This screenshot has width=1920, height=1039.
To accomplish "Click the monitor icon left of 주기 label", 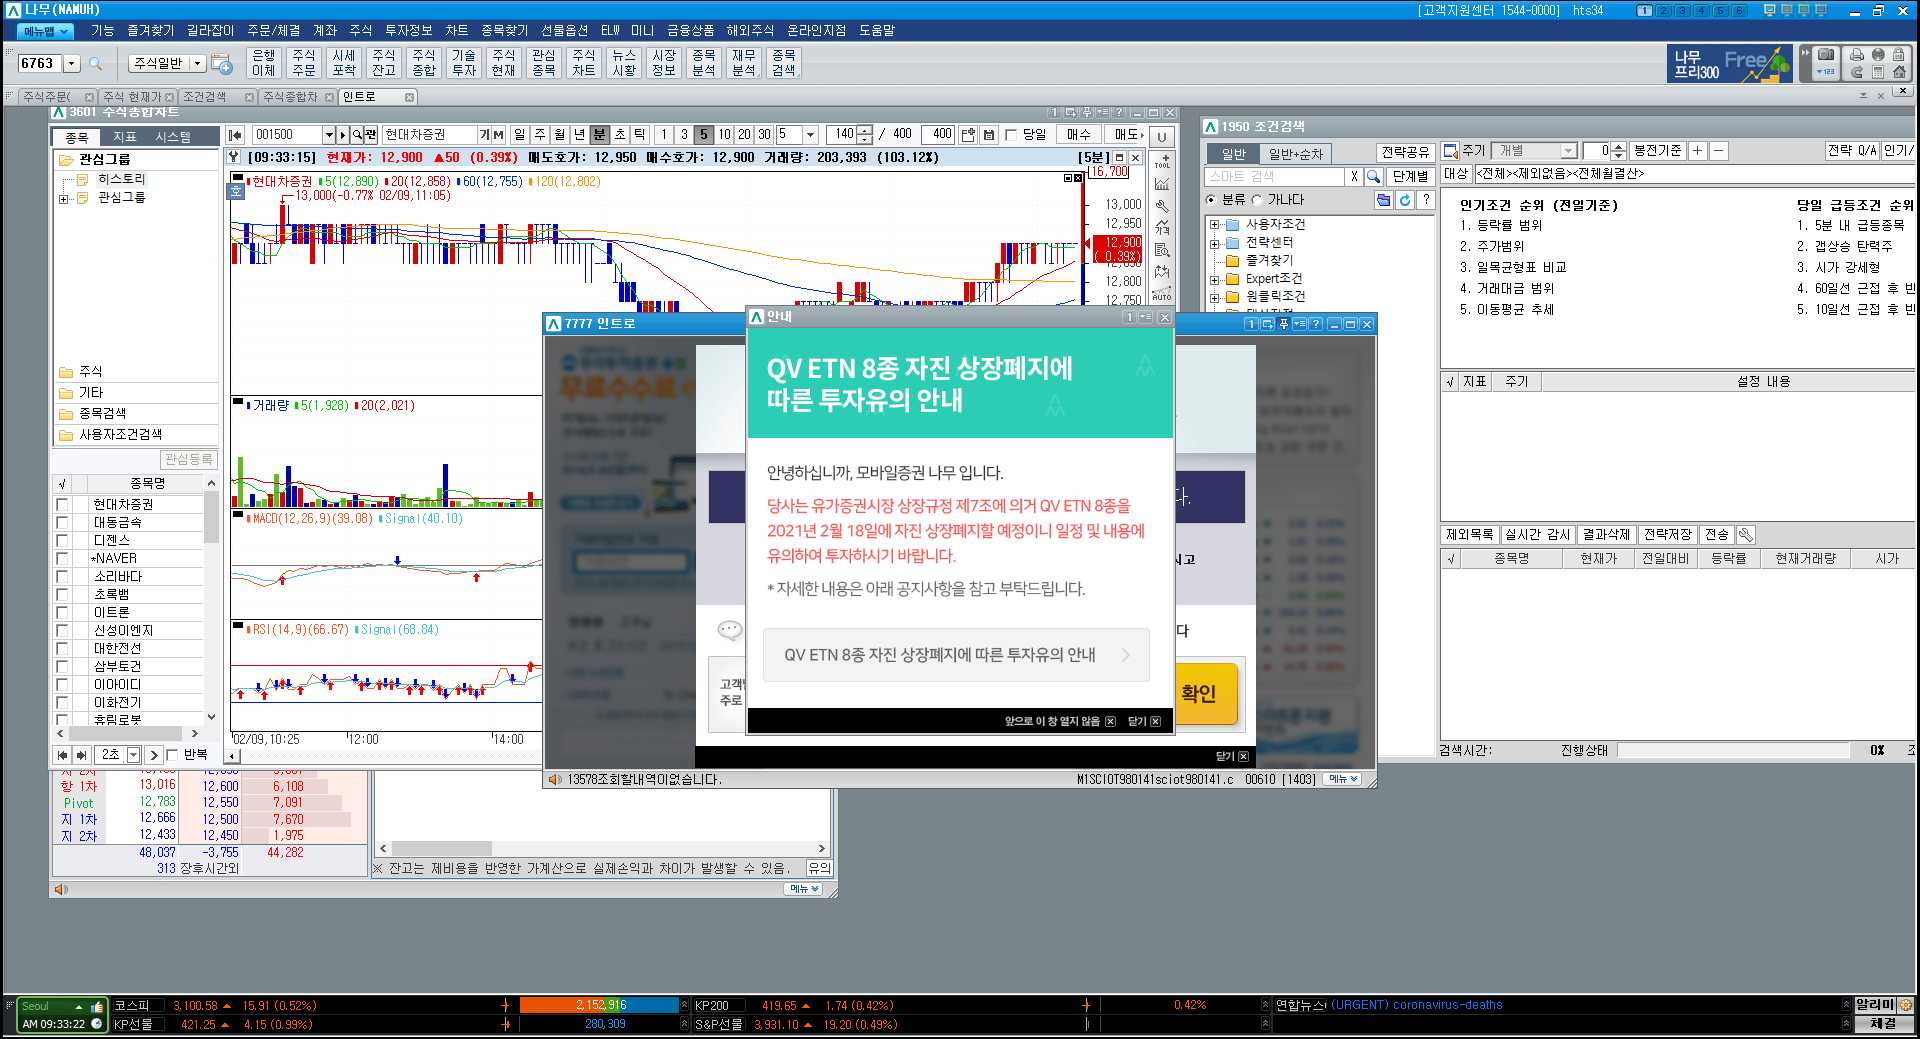I will point(1451,151).
